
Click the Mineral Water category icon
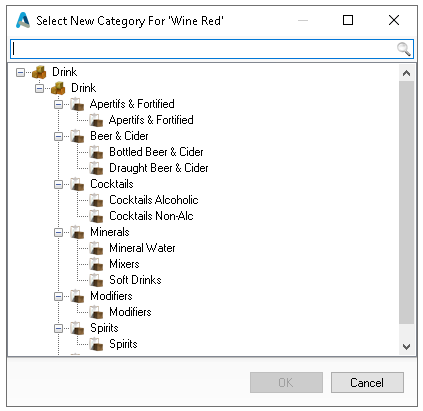96,248
